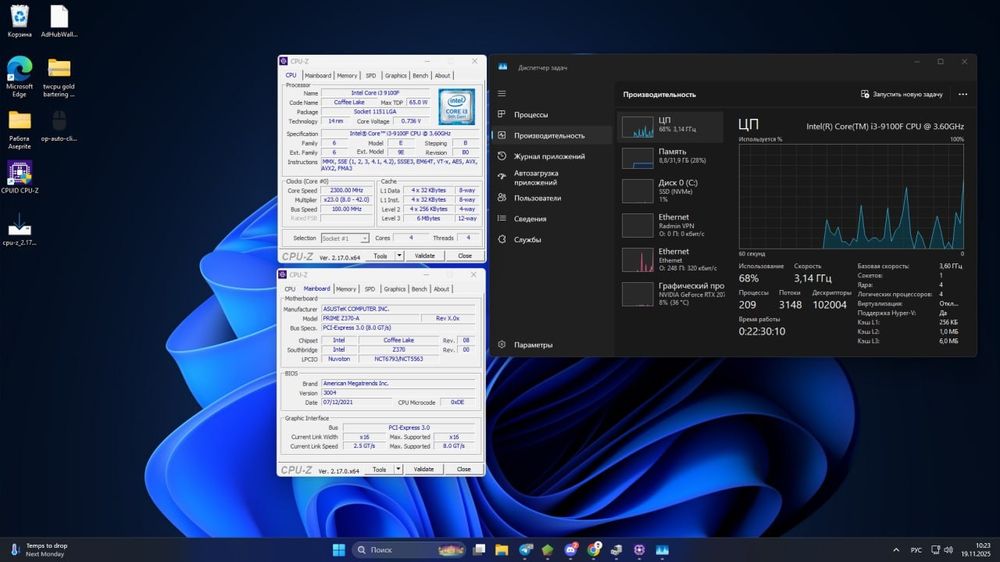The height and width of the screenshot is (562, 1000).
Task: Select the op-auto-cli mouse icon on desktop
Action: point(59,125)
